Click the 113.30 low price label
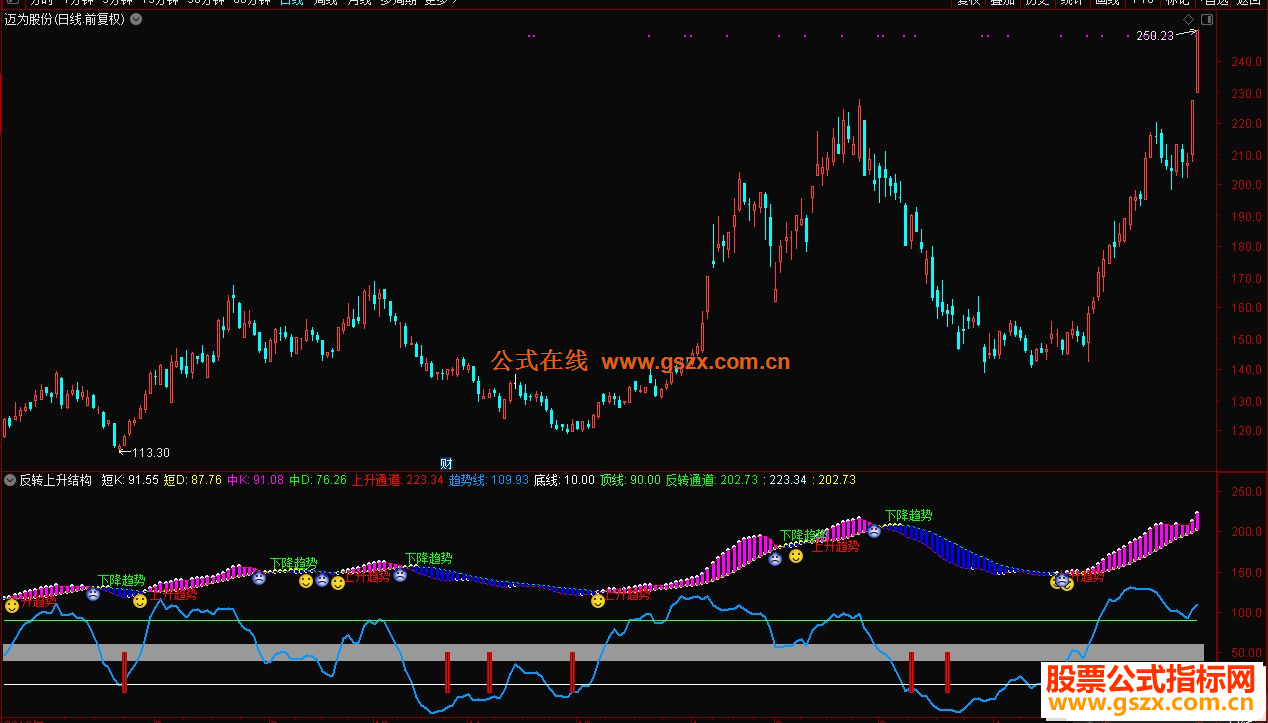1268x723 pixels. coord(151,452)
